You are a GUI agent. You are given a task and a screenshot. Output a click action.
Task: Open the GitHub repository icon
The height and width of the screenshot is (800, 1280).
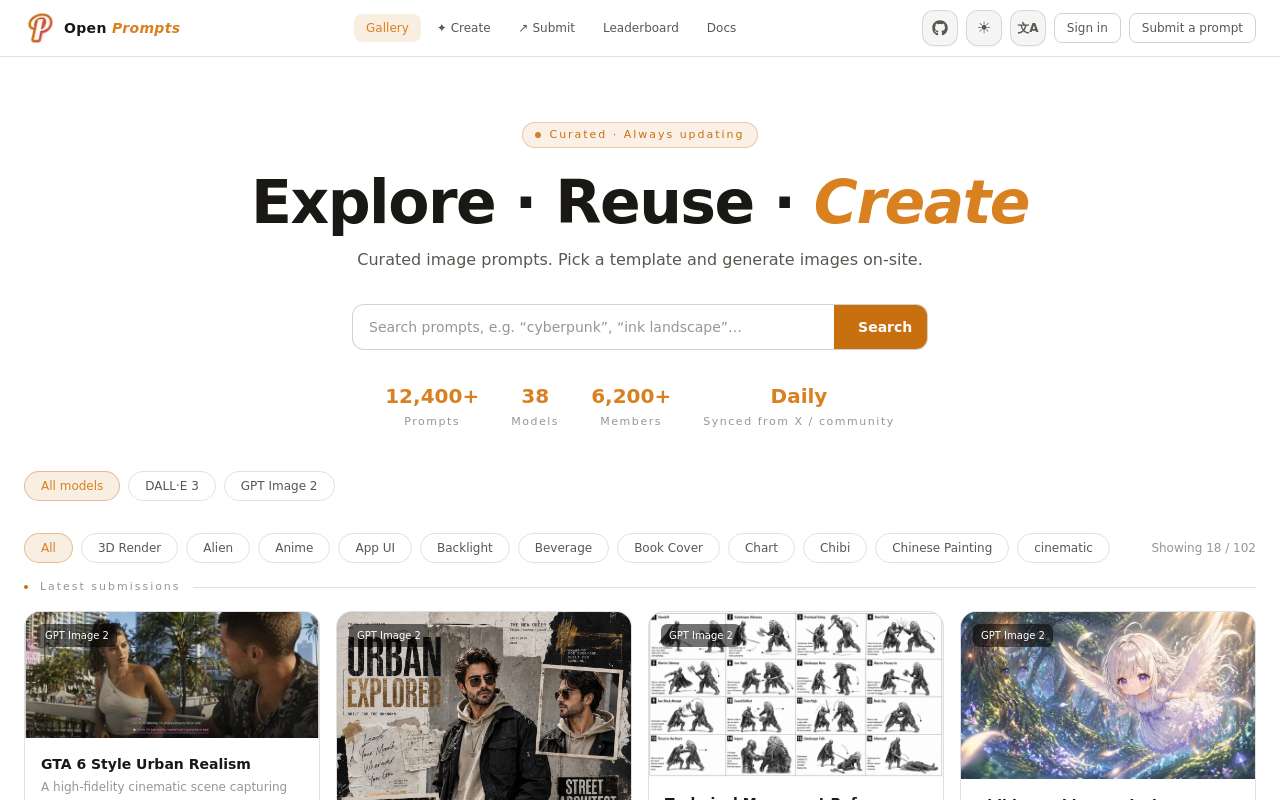pyautogui.click(x=940, y=28)
